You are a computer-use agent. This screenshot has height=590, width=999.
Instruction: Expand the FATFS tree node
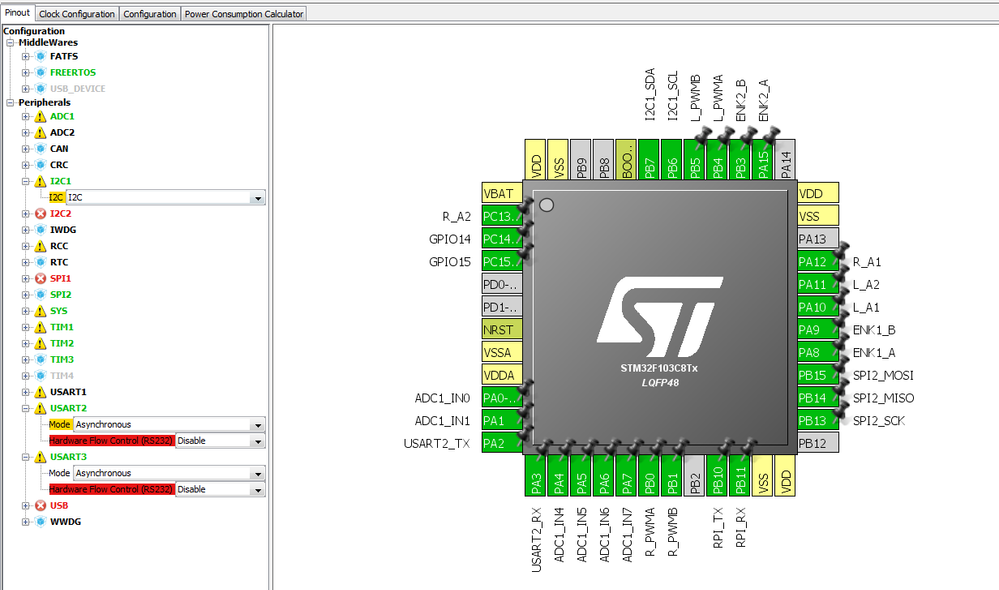pos(25,56)
